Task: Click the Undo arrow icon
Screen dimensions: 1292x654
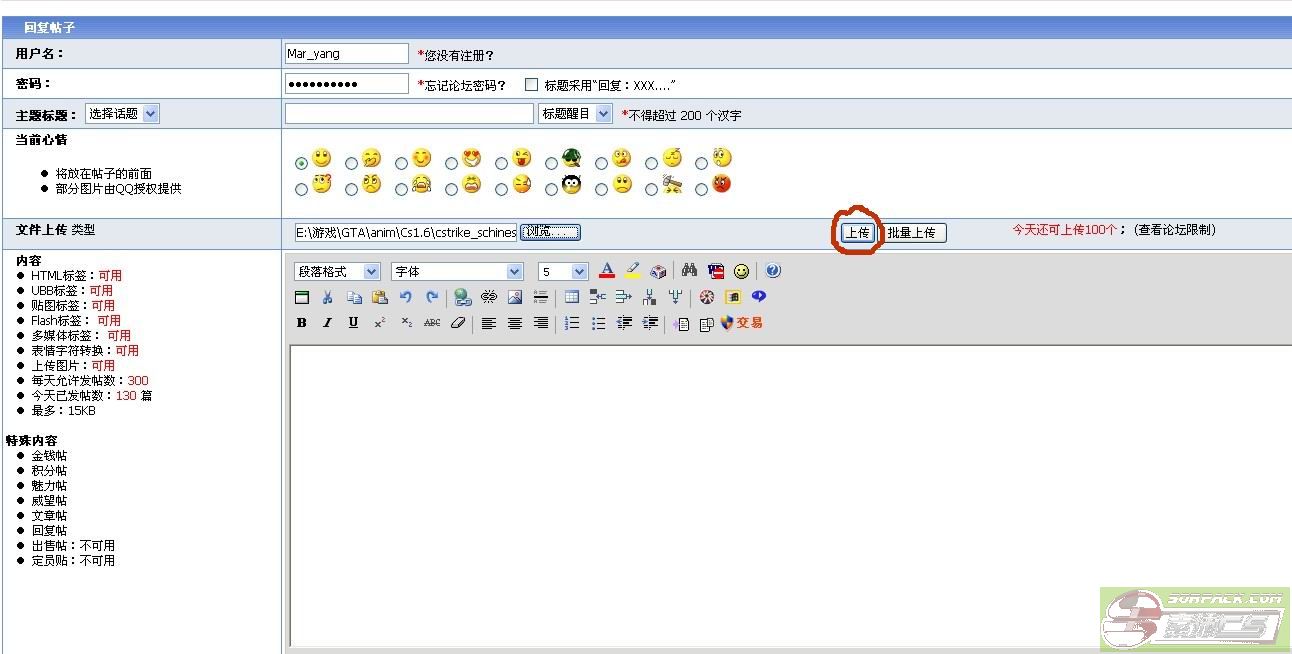Action: click(x=405, y=297)
